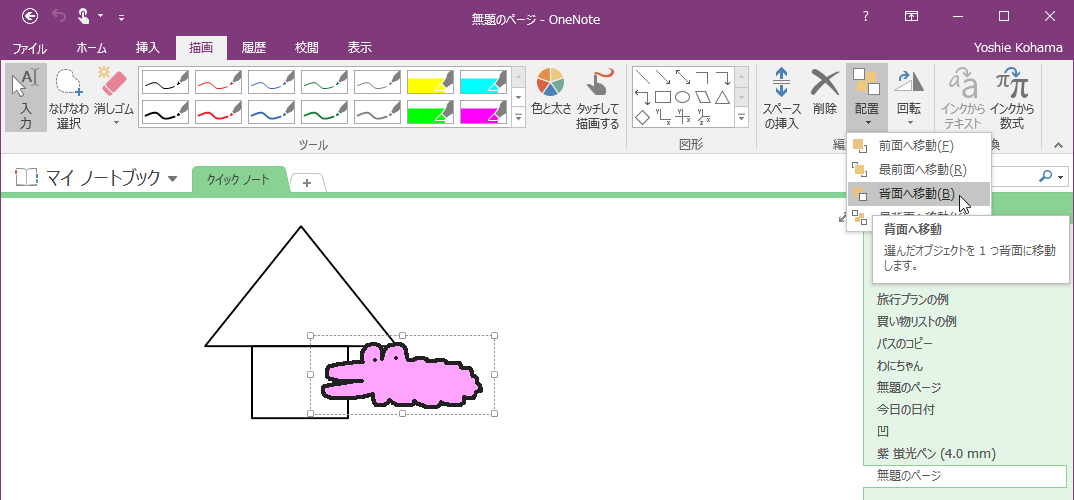Open the page 今日の日付
The width and height of the screenshot is (1074, 500).
[x=906, y=410]
